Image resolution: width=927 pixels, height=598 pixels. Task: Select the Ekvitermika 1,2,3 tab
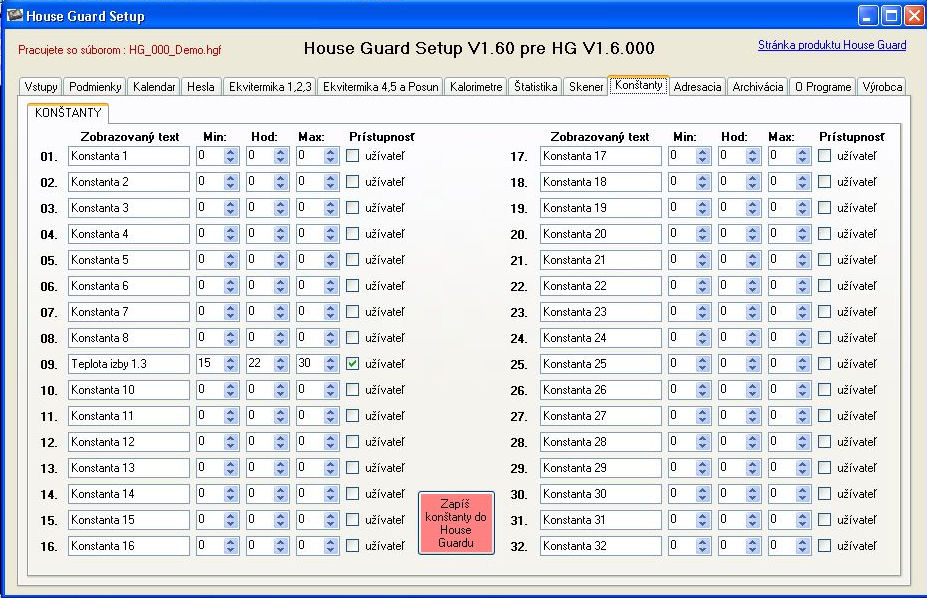point(270,87)
